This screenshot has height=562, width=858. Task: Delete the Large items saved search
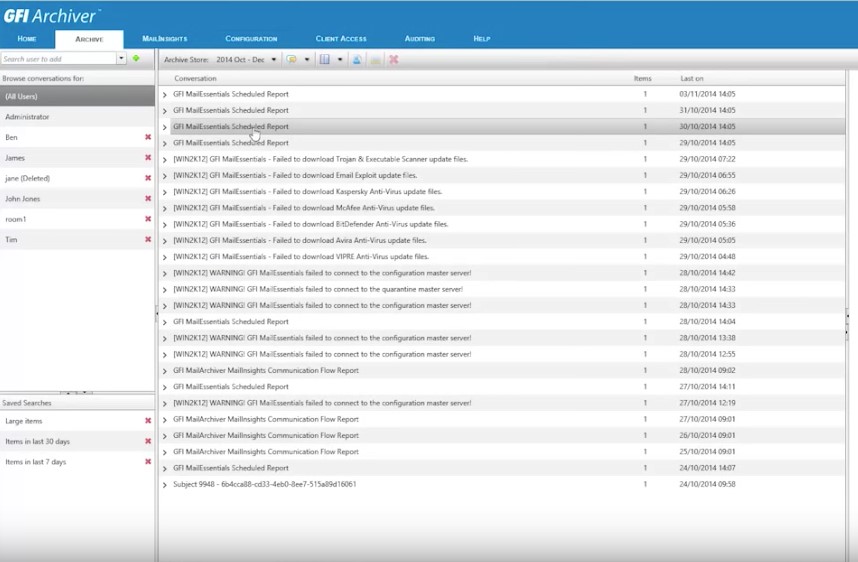pyautogui.click(x=148, y=420)
